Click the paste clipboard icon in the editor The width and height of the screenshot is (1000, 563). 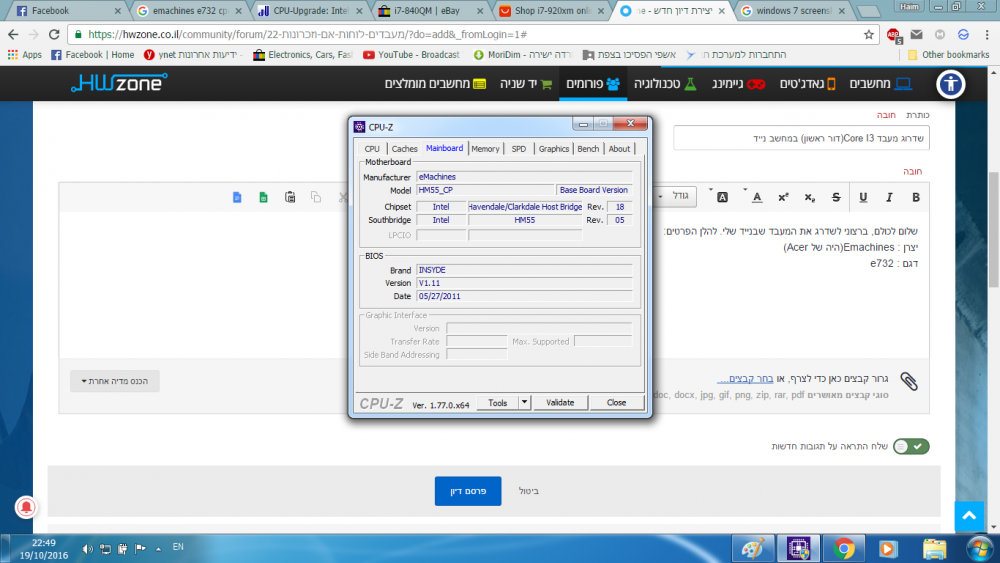[290, 197]
